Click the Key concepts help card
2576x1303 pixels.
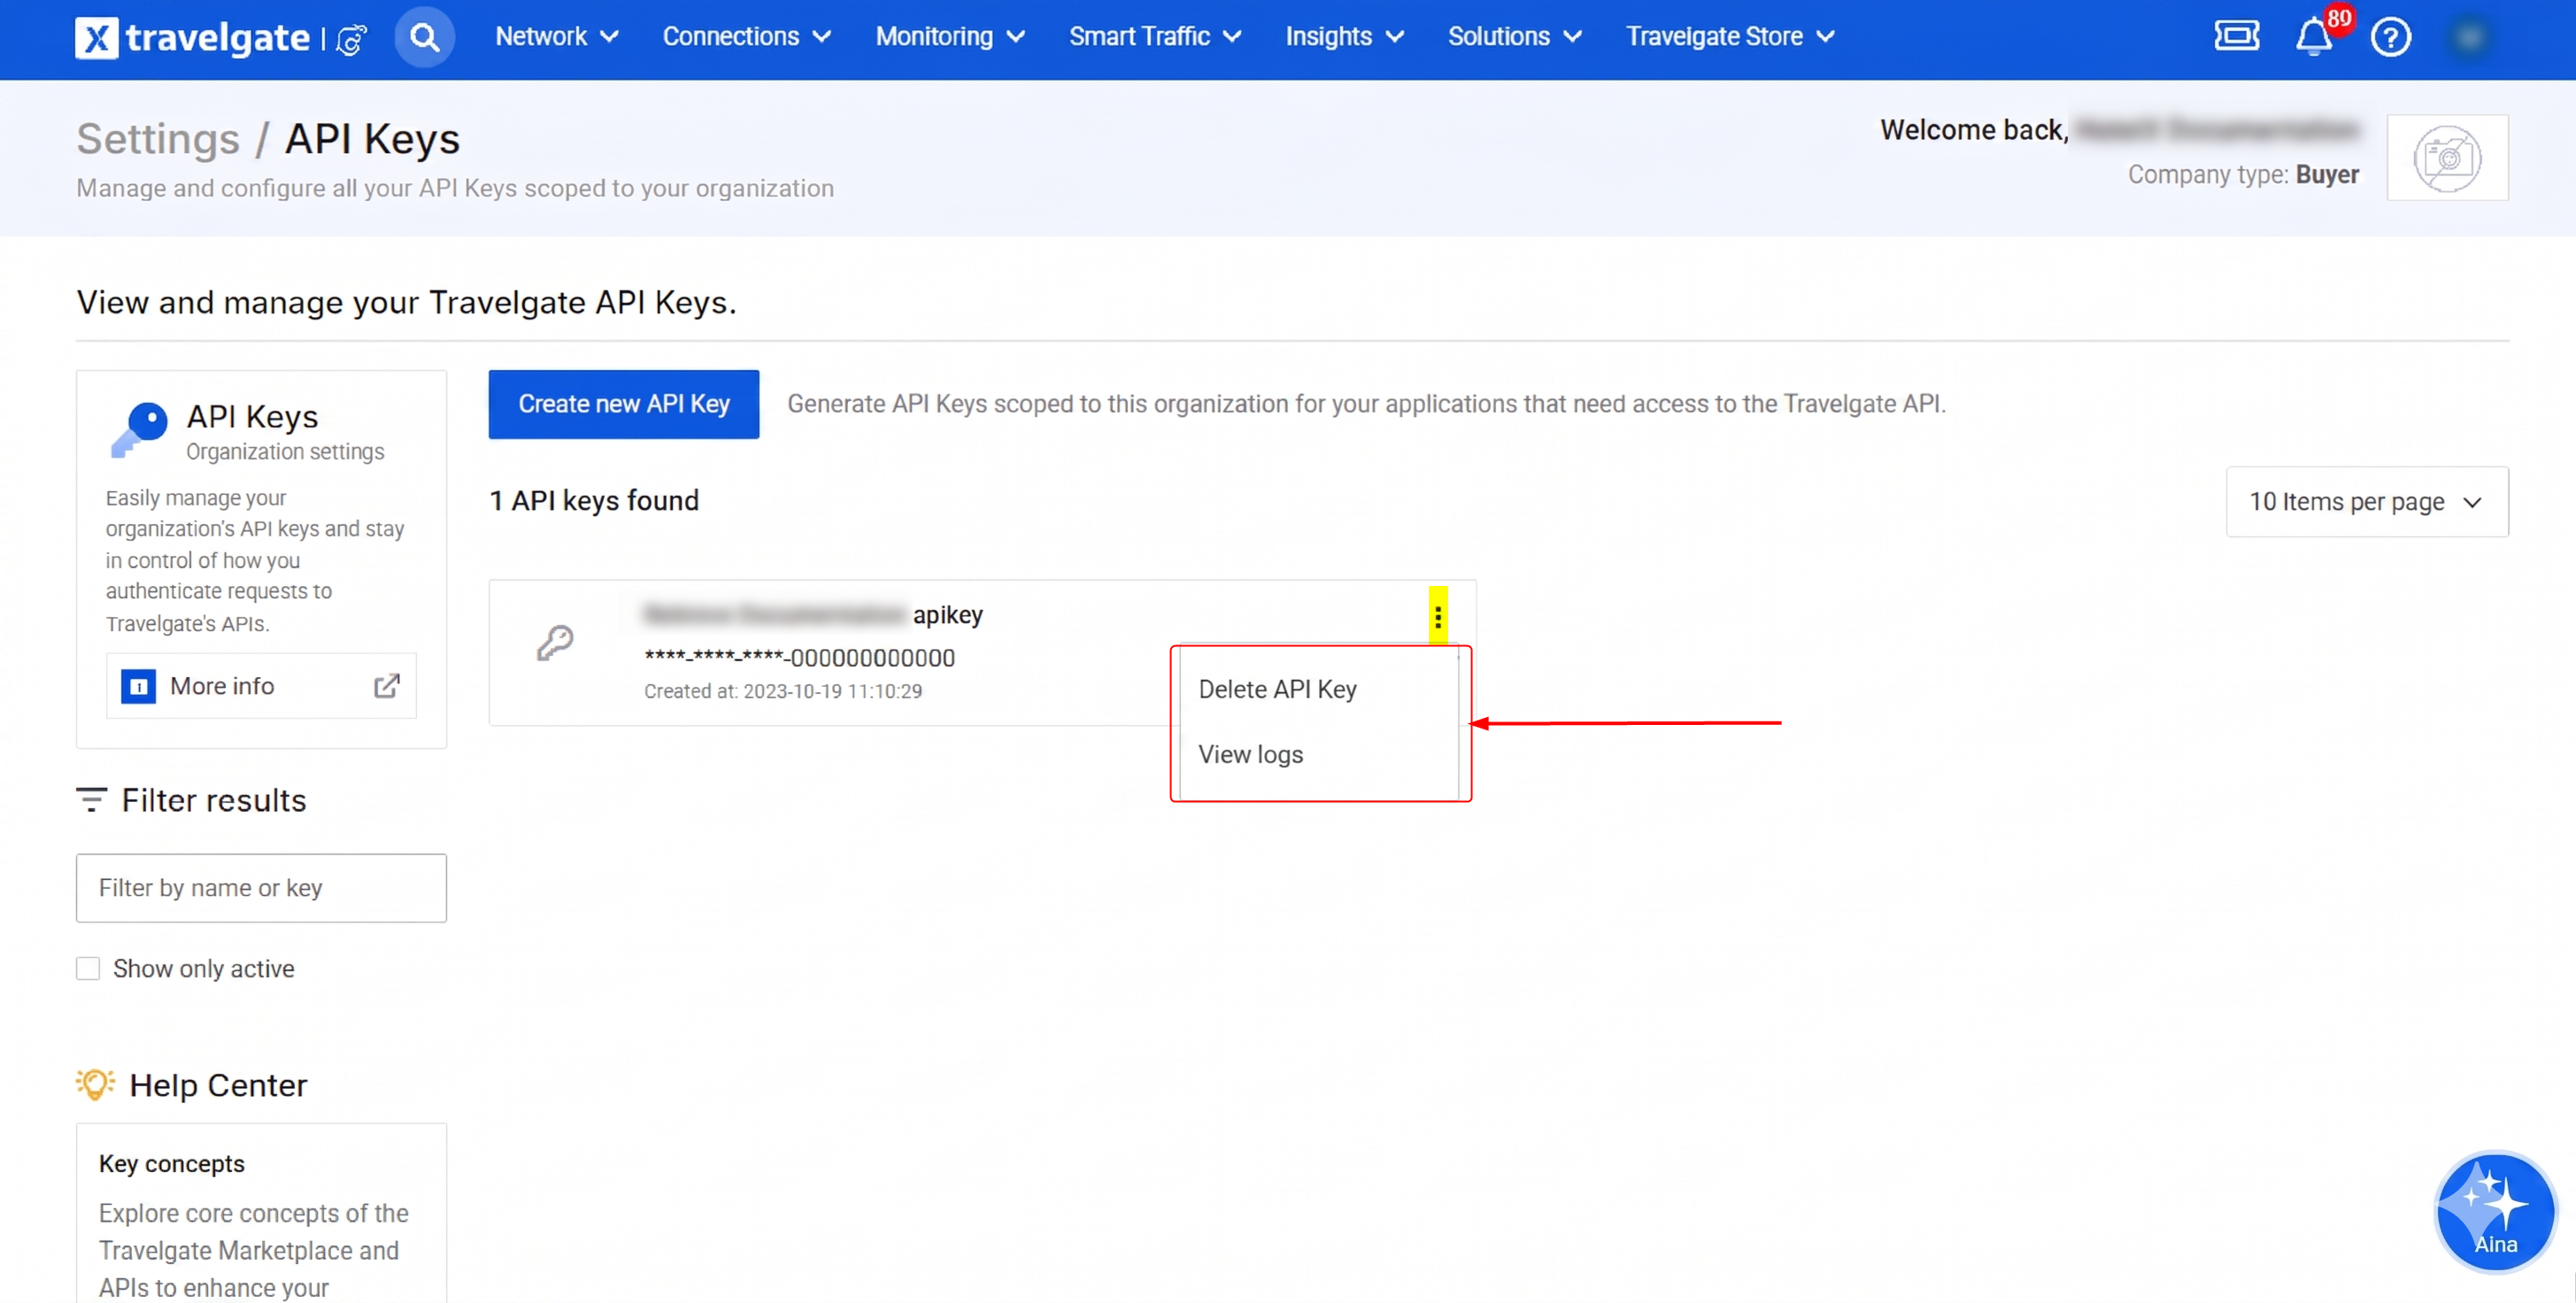pyautogui.click(x=261, y=1213)
